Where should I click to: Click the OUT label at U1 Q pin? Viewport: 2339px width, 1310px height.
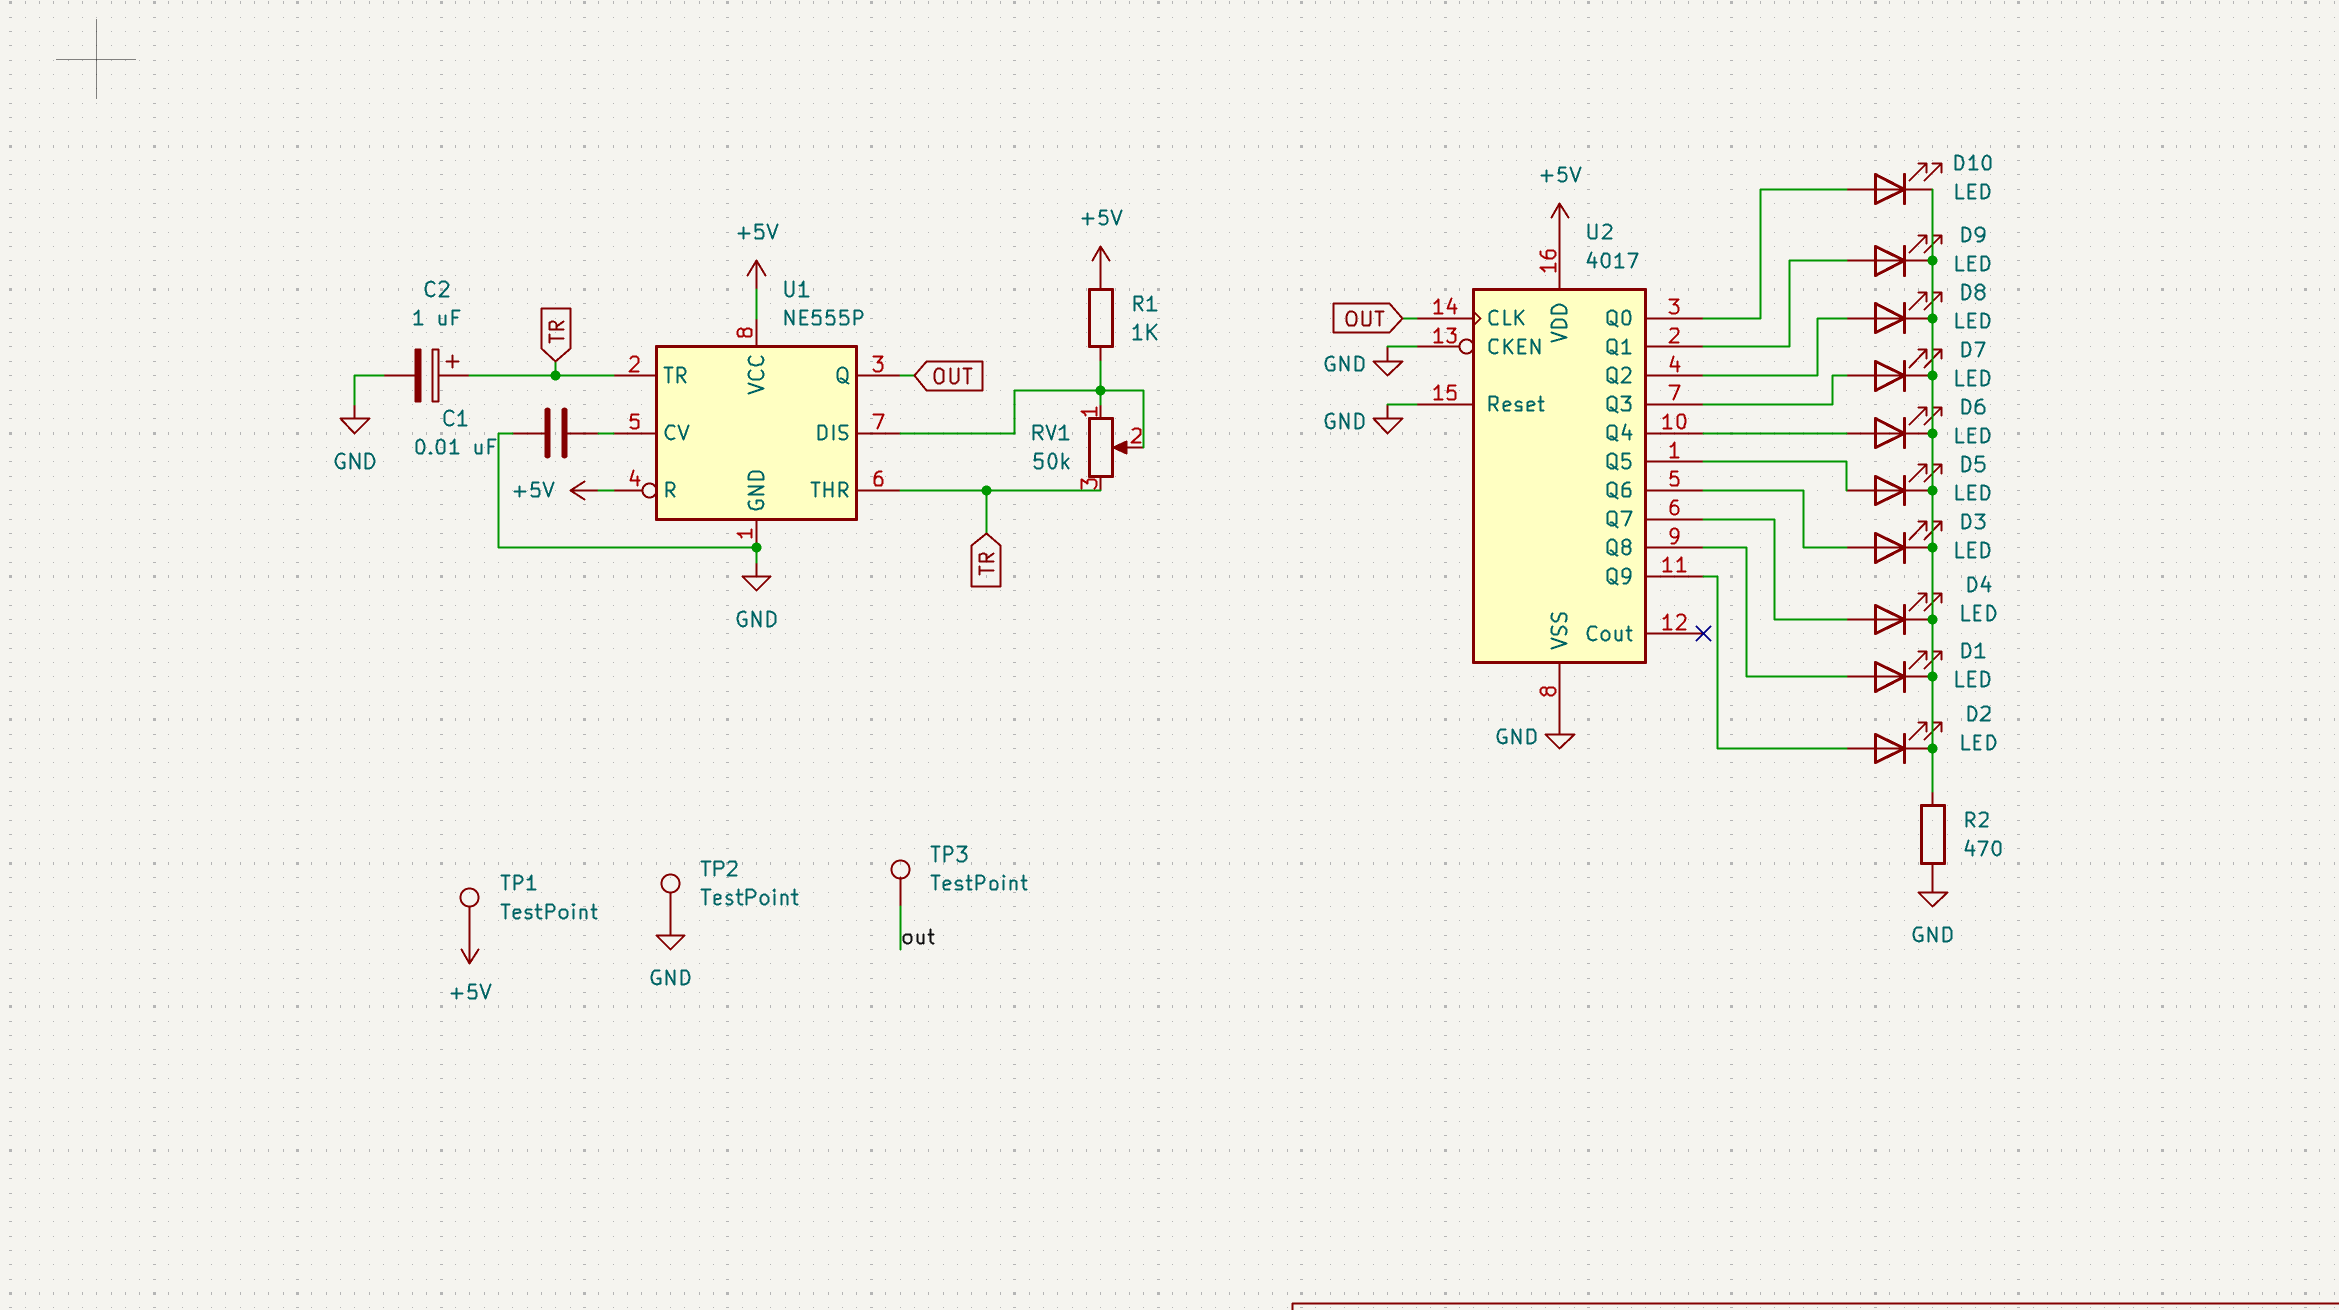pos(948,376)
